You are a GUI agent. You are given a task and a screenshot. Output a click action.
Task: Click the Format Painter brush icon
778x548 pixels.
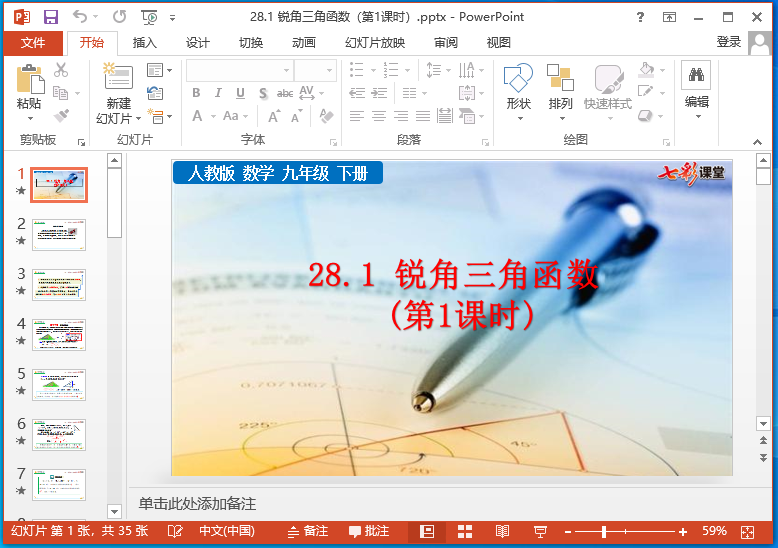tap(61, 116)
